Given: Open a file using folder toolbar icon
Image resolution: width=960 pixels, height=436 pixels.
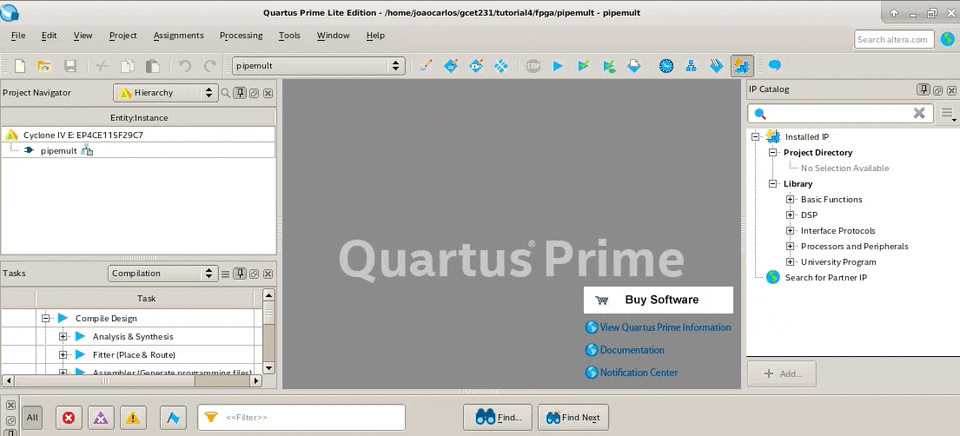Looking at the screenshot, I should point(44,66).
